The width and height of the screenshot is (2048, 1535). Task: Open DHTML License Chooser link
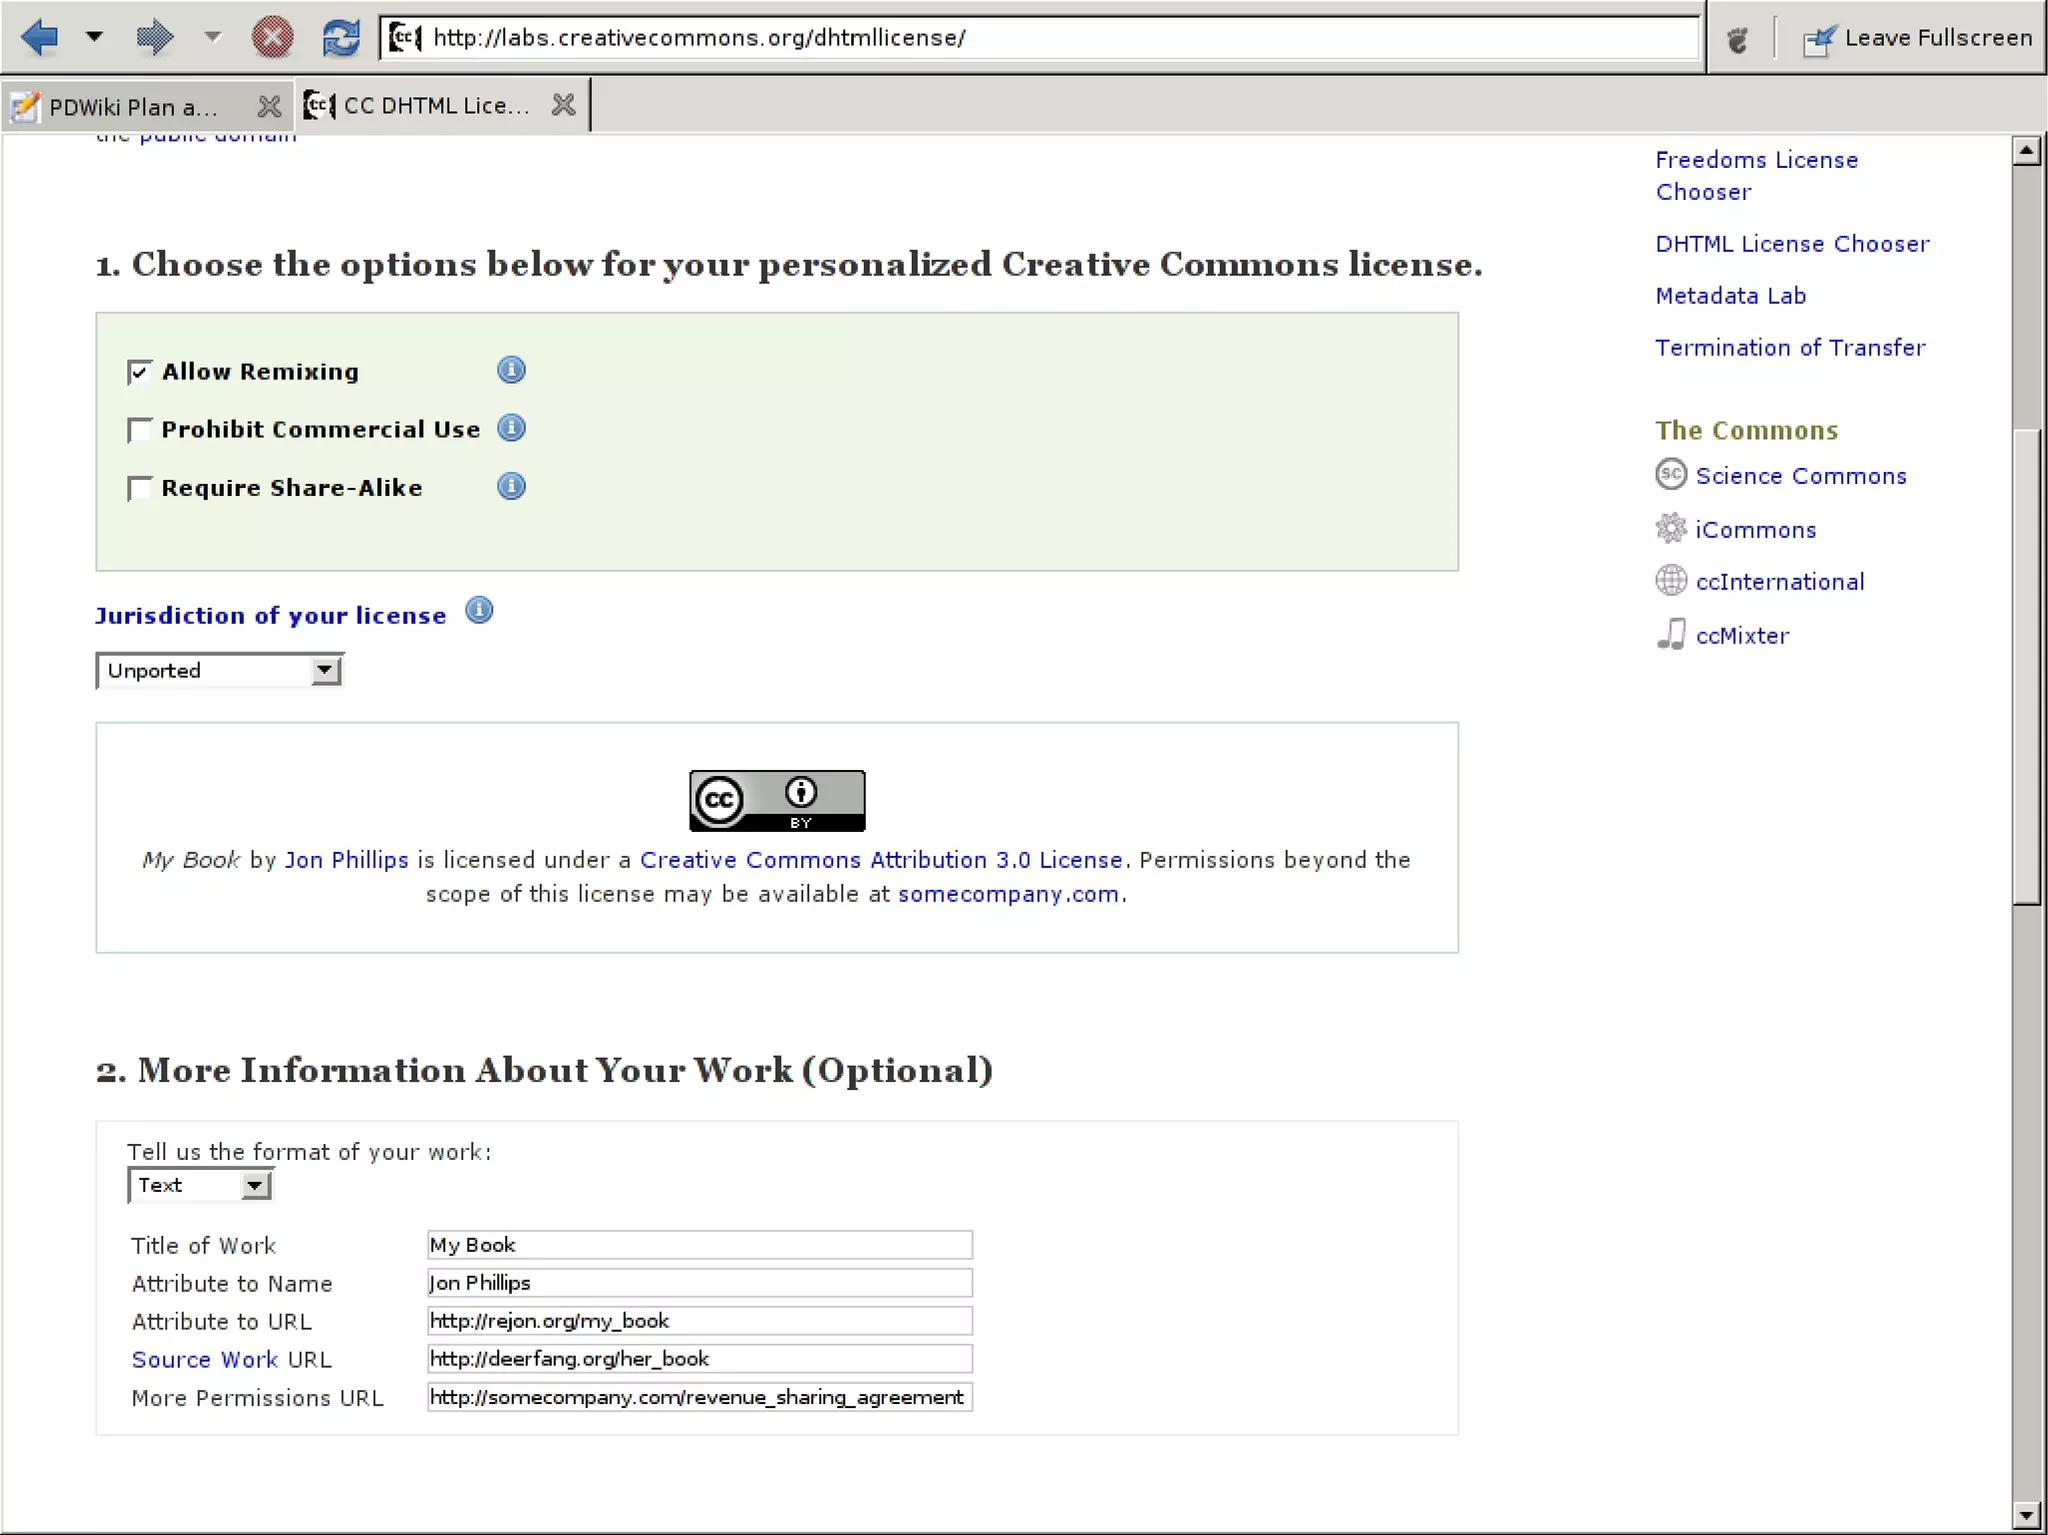click(x=1792, y=244)
